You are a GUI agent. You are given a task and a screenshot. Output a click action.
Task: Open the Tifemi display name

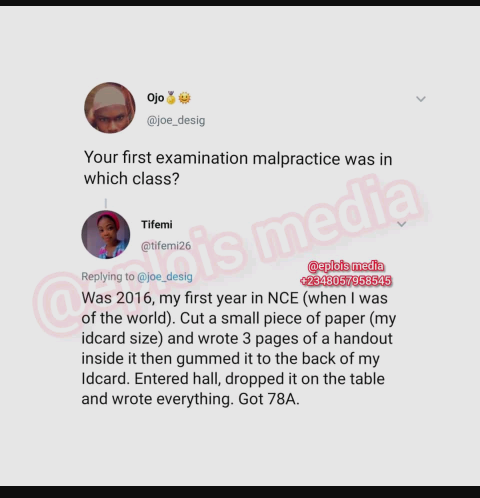(157, 225)
